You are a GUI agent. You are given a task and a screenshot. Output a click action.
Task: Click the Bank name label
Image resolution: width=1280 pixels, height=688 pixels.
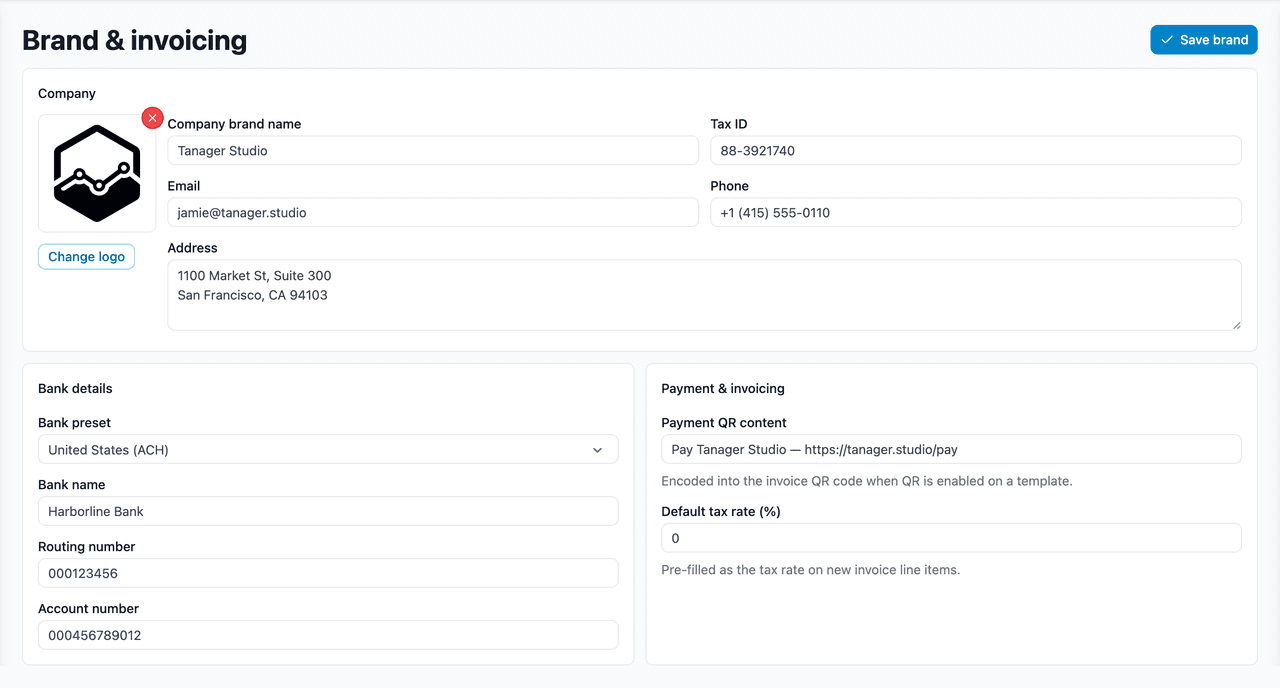71,485
